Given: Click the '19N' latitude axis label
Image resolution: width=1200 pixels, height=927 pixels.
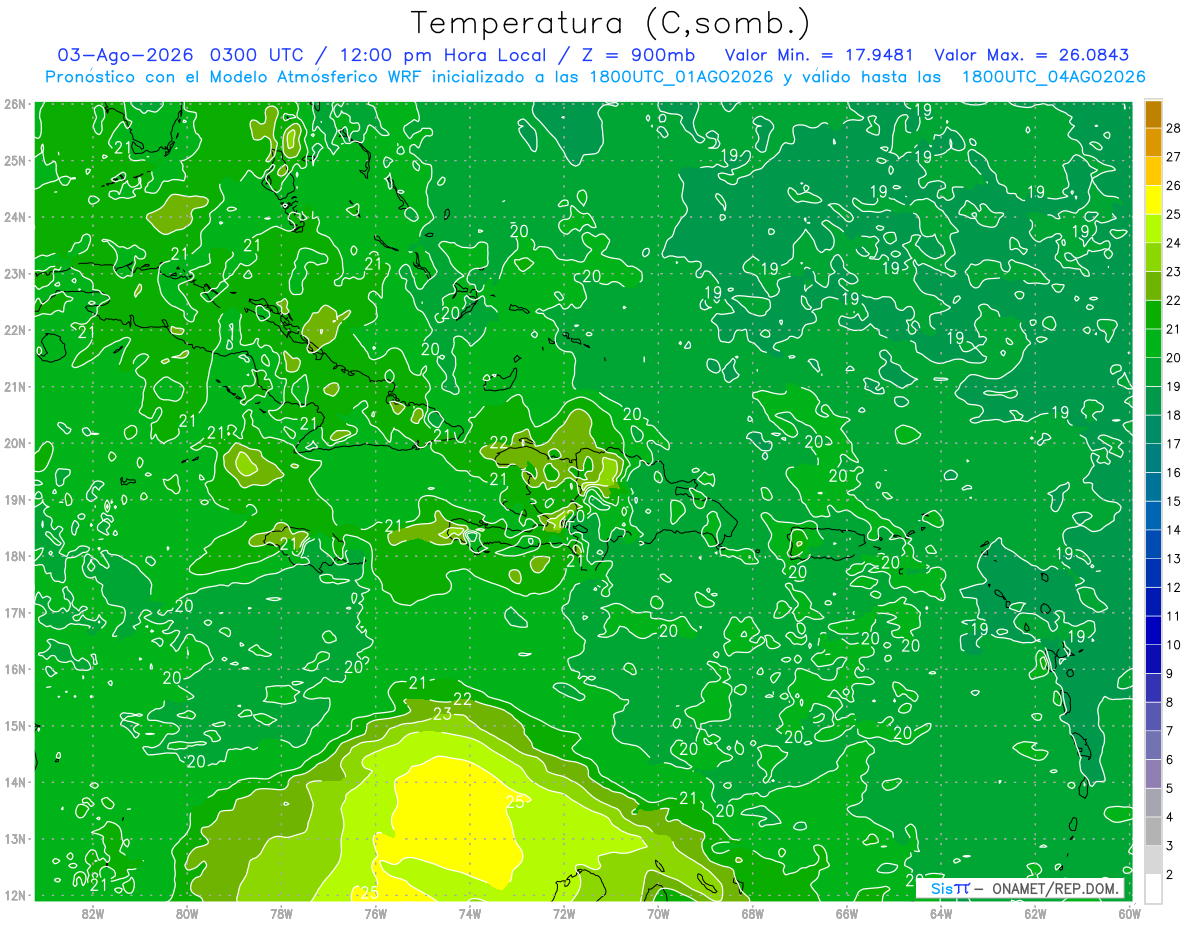Looking at the screenshot, I should (14, 499).
